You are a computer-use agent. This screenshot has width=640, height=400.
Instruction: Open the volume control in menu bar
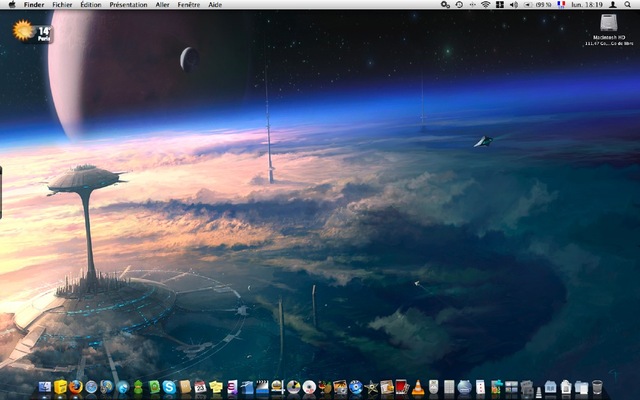coord(513,4)
